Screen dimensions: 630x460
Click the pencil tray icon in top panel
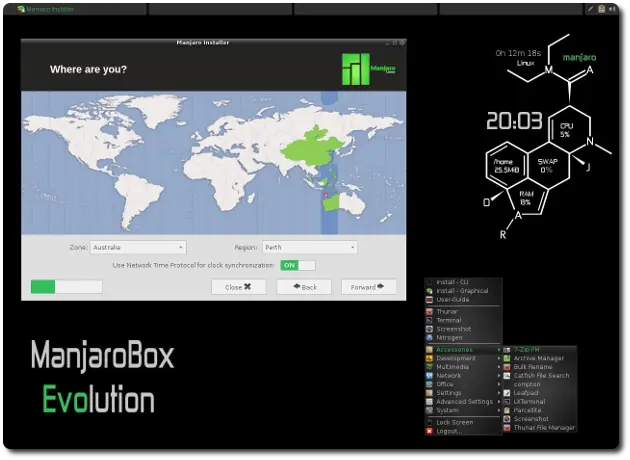[590, 9]
